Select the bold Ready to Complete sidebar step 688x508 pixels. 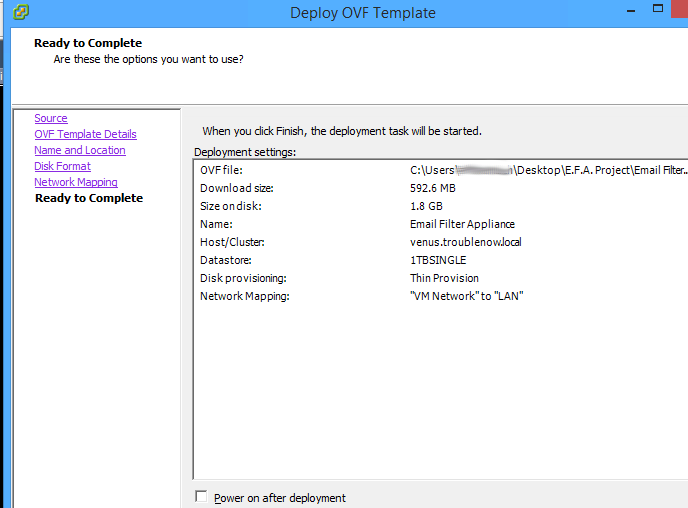(x=89, y=198)
